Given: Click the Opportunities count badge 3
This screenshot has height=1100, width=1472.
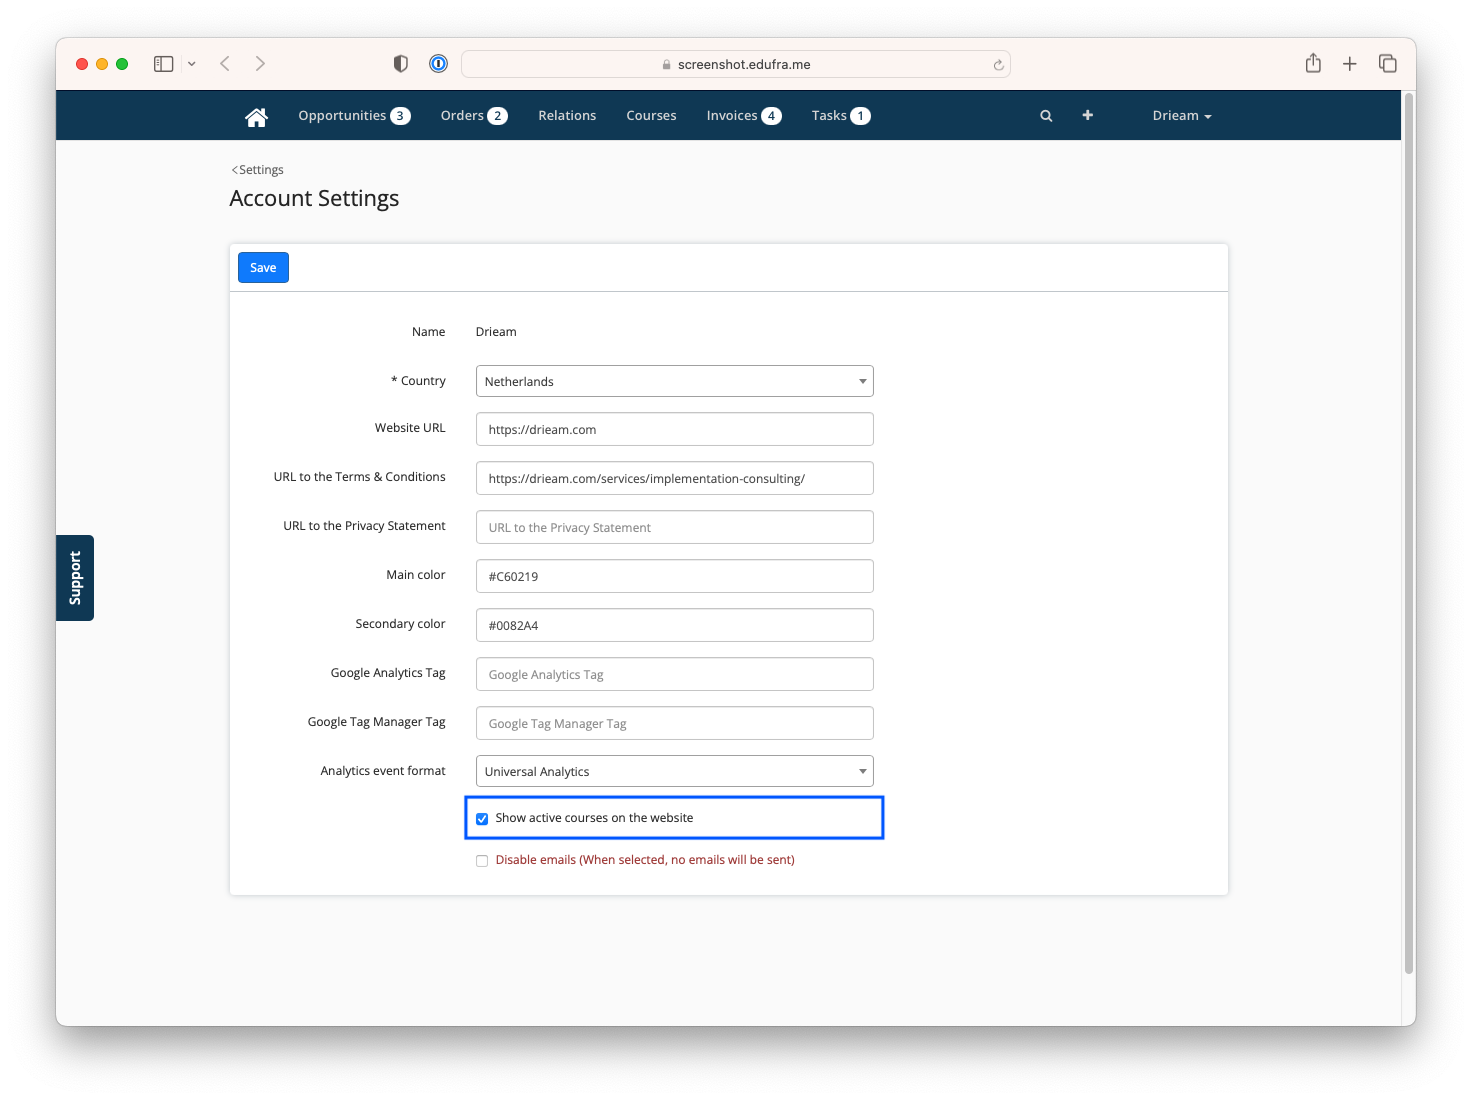Looking at the screenshot, I should (x=400, y=116).
